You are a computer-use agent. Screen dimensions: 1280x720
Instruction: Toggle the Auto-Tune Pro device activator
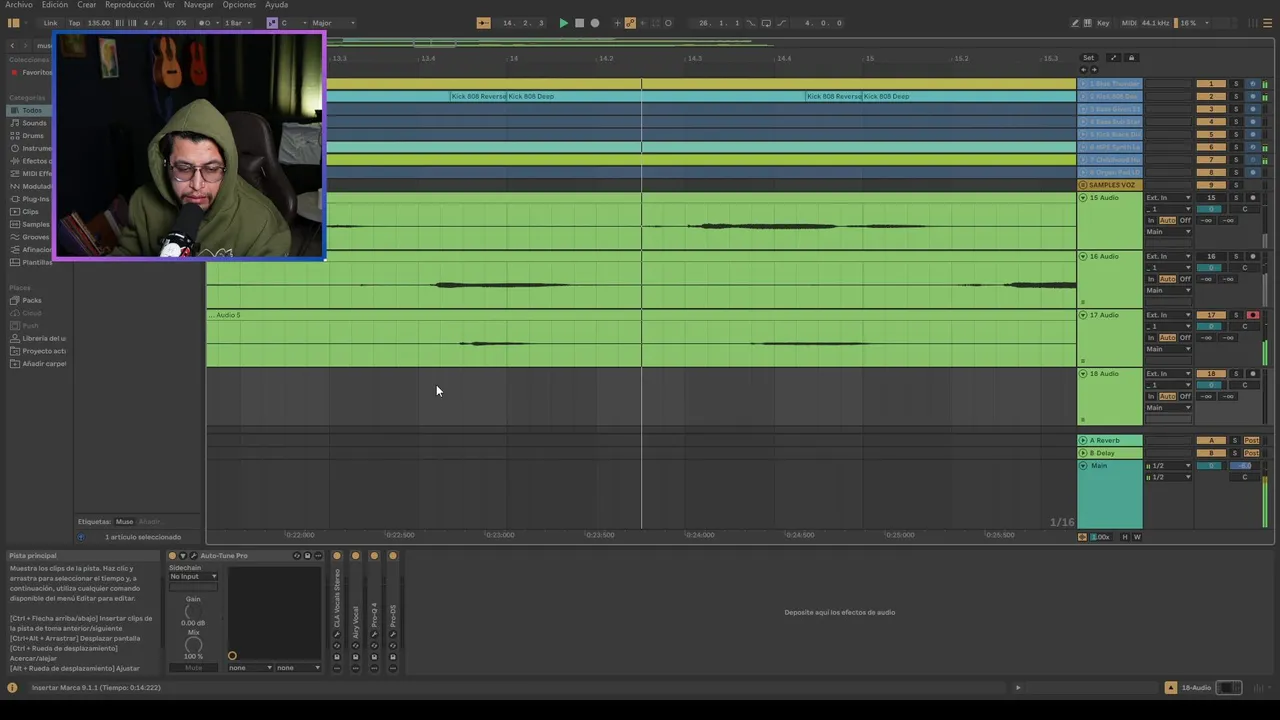point(172,556)
